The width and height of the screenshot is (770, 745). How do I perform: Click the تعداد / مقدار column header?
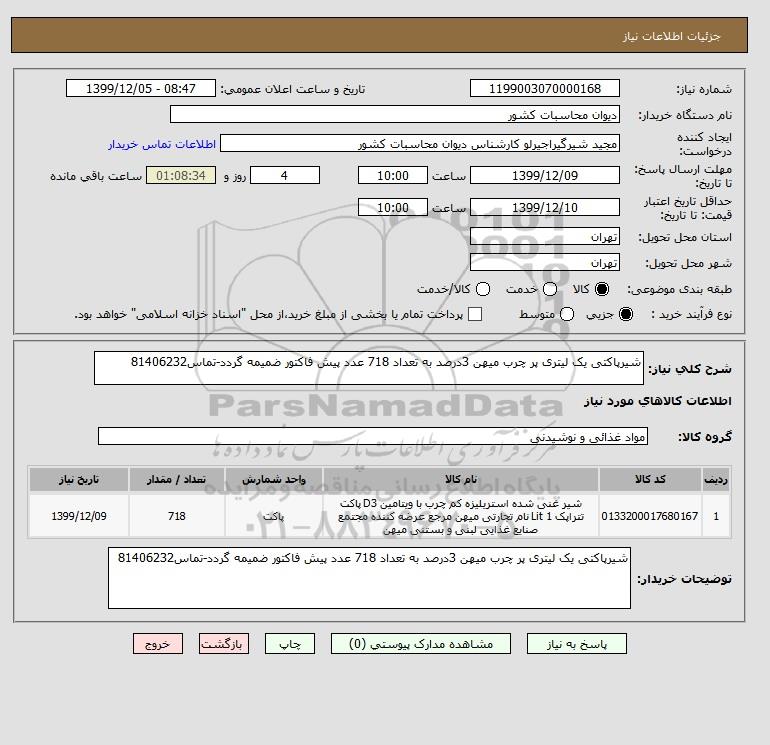pos(176,479)
